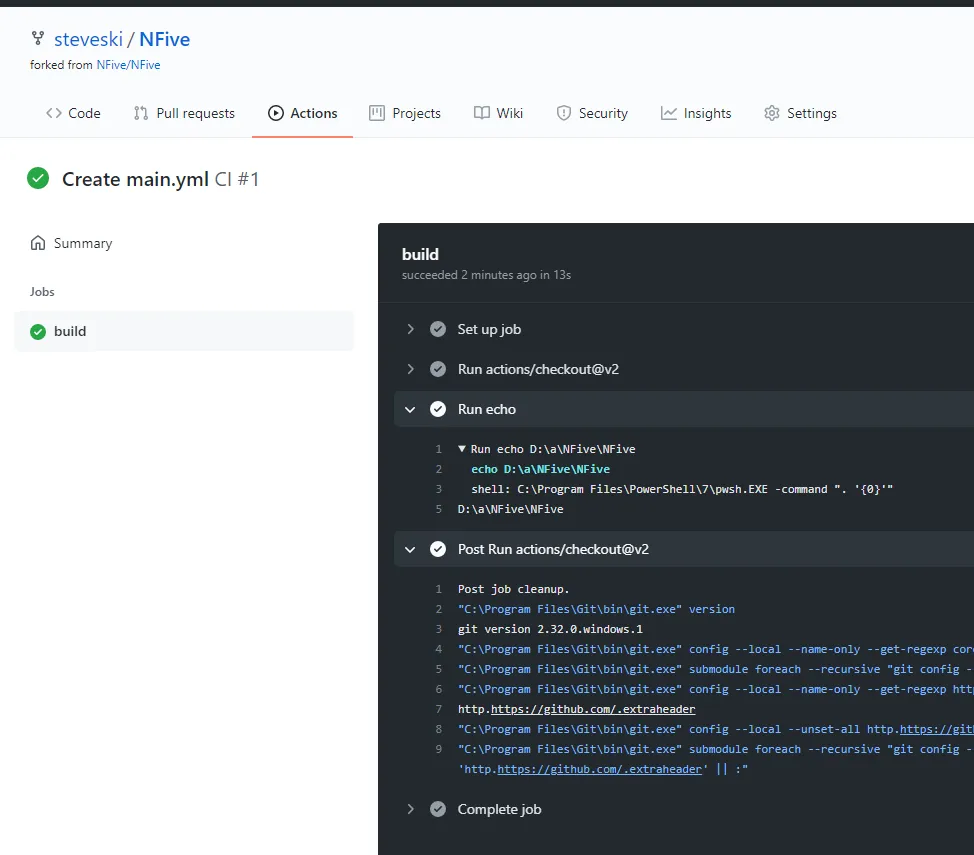974x855 pixels.
Task: Open the Summary page in sidebar
Action: tap(82, 243)
